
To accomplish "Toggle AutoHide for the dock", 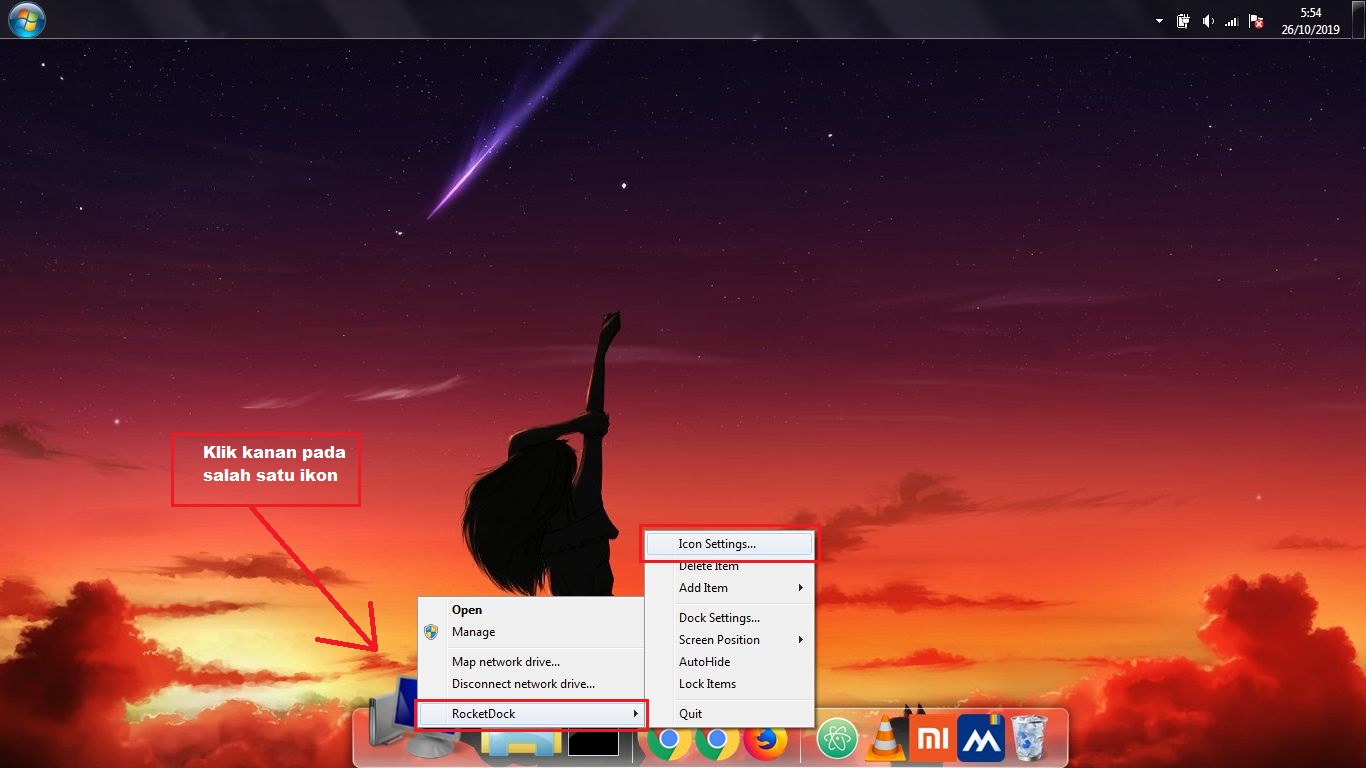I will pyautogui.click(x=729, y=662).
